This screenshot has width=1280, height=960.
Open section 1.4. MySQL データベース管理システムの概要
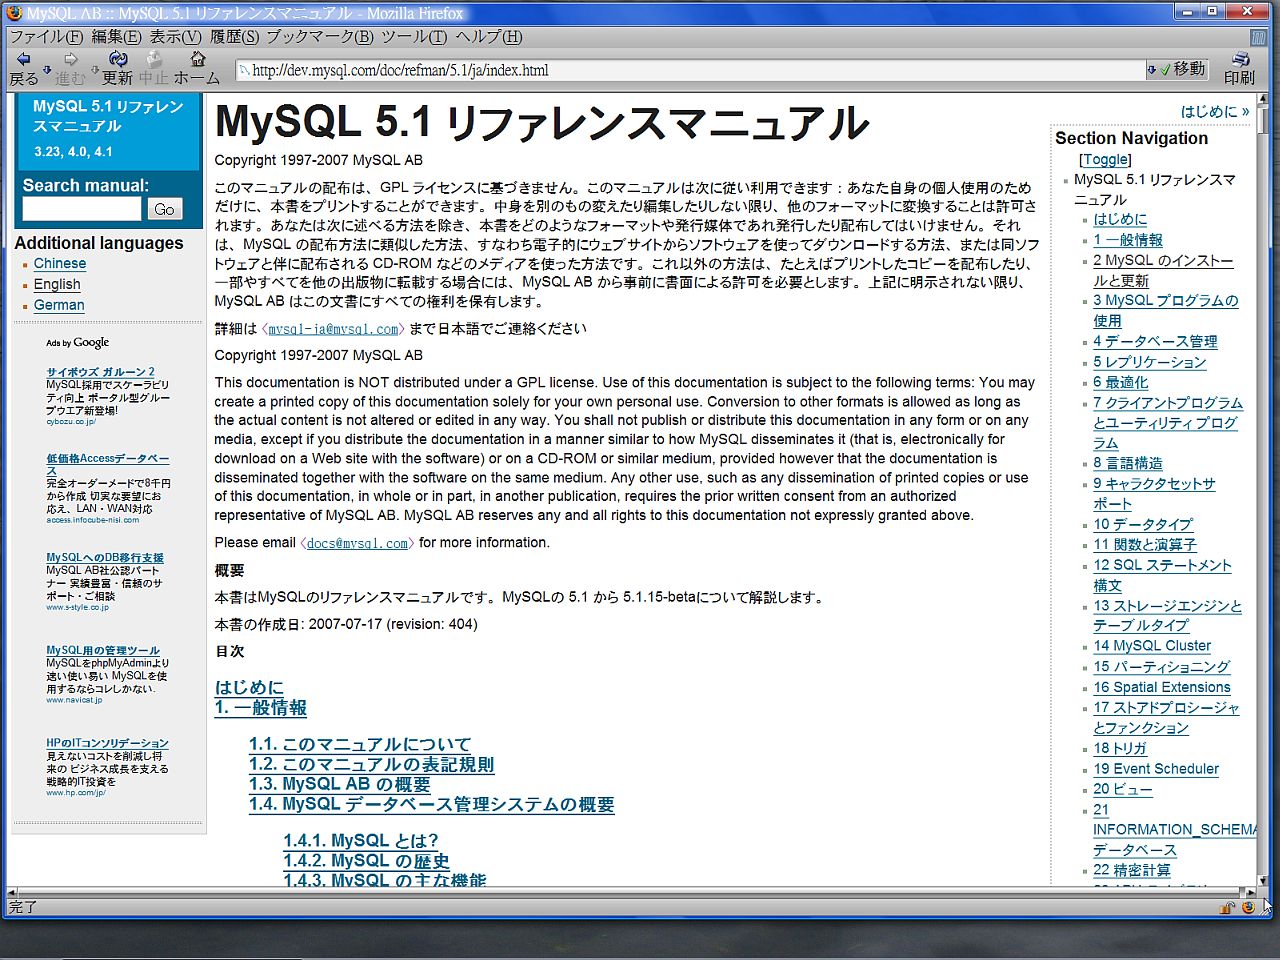point(432,805)
